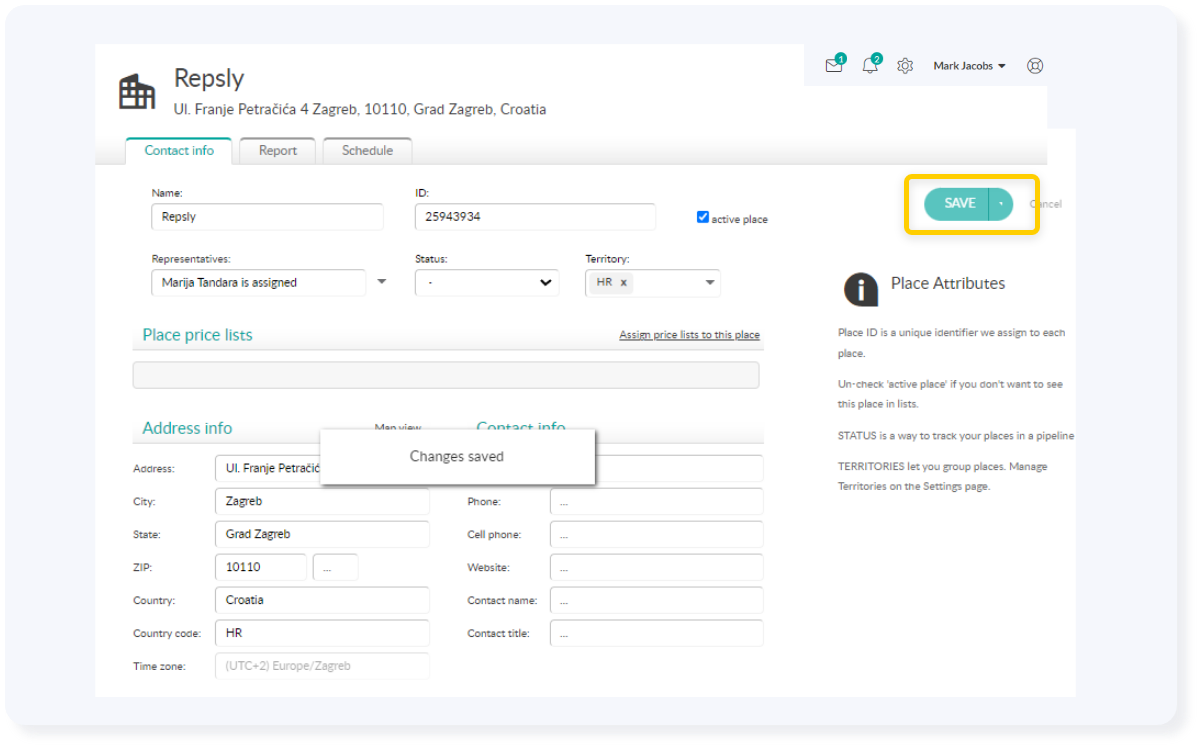The image size is (1202, 750).
Task: Open the settings gear icon
Action: coord(905,66)
